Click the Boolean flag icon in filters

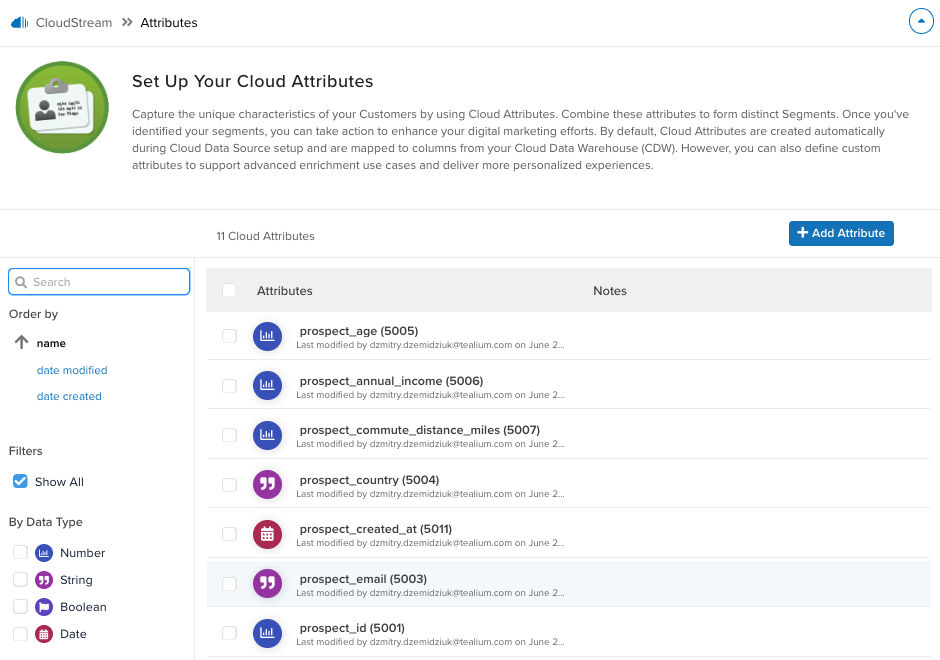tap(43, 607)
